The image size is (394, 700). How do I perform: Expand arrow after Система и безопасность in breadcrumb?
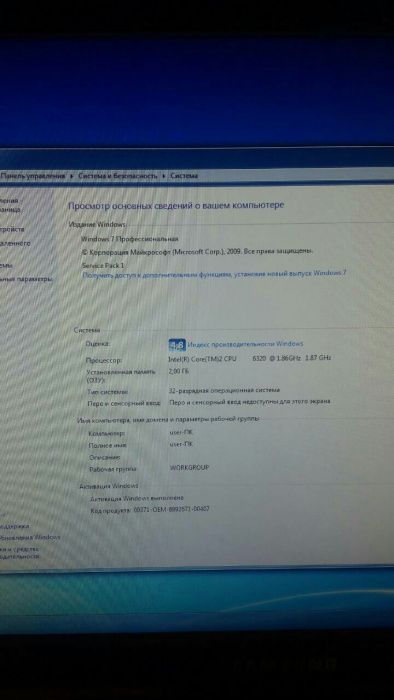[x=164, y=176]
